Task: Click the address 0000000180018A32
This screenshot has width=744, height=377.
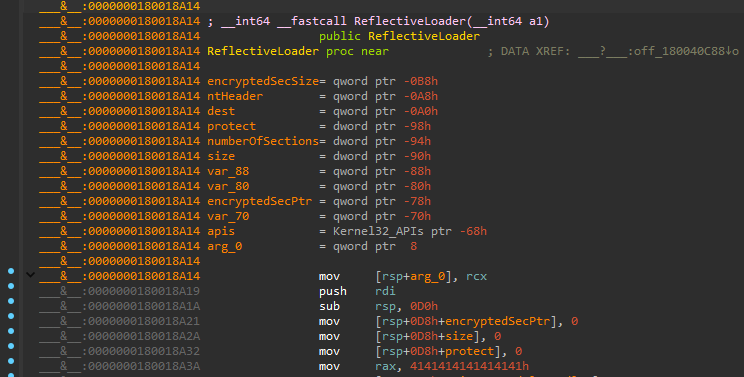Action: point(144,351)
